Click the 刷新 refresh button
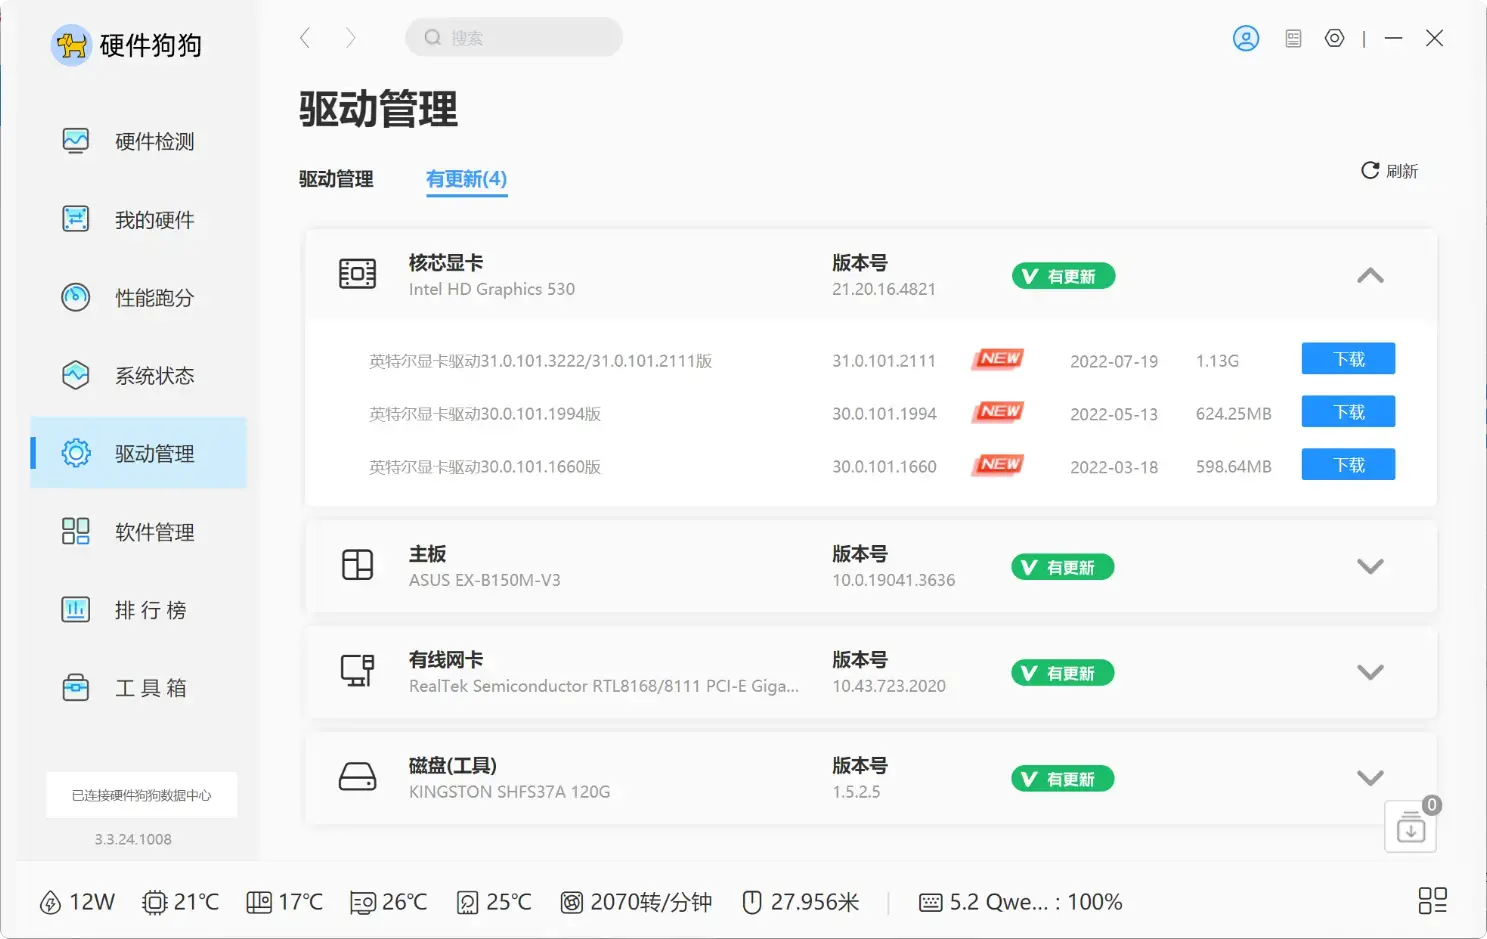The image size is (1487, 939). (x=1390, y=170)
